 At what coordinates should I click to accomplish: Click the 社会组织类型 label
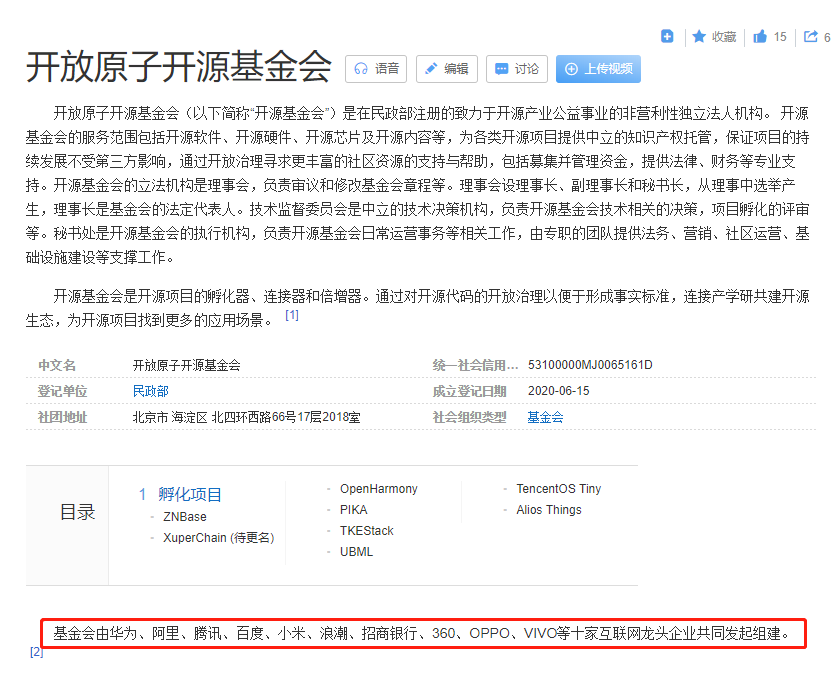[x=469, y=417]
